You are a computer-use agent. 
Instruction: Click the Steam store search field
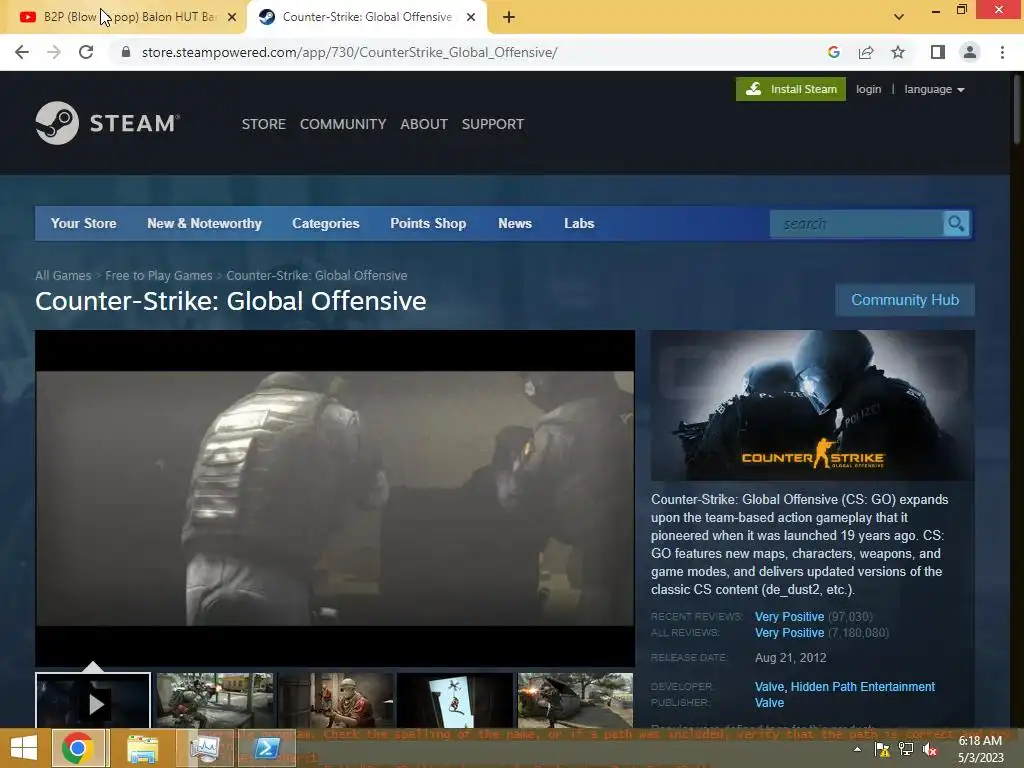coord(857,223)
